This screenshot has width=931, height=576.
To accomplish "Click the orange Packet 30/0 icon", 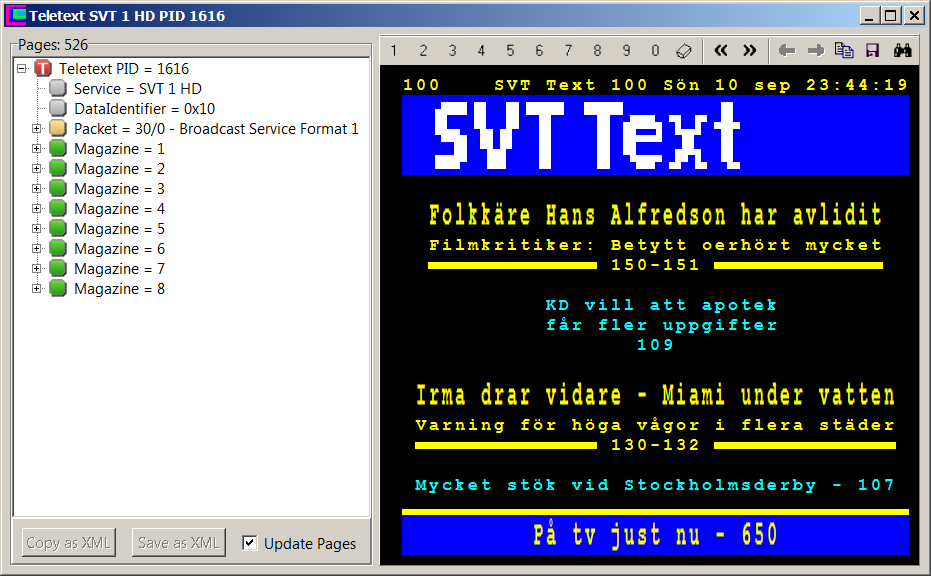I will (58, 128).
